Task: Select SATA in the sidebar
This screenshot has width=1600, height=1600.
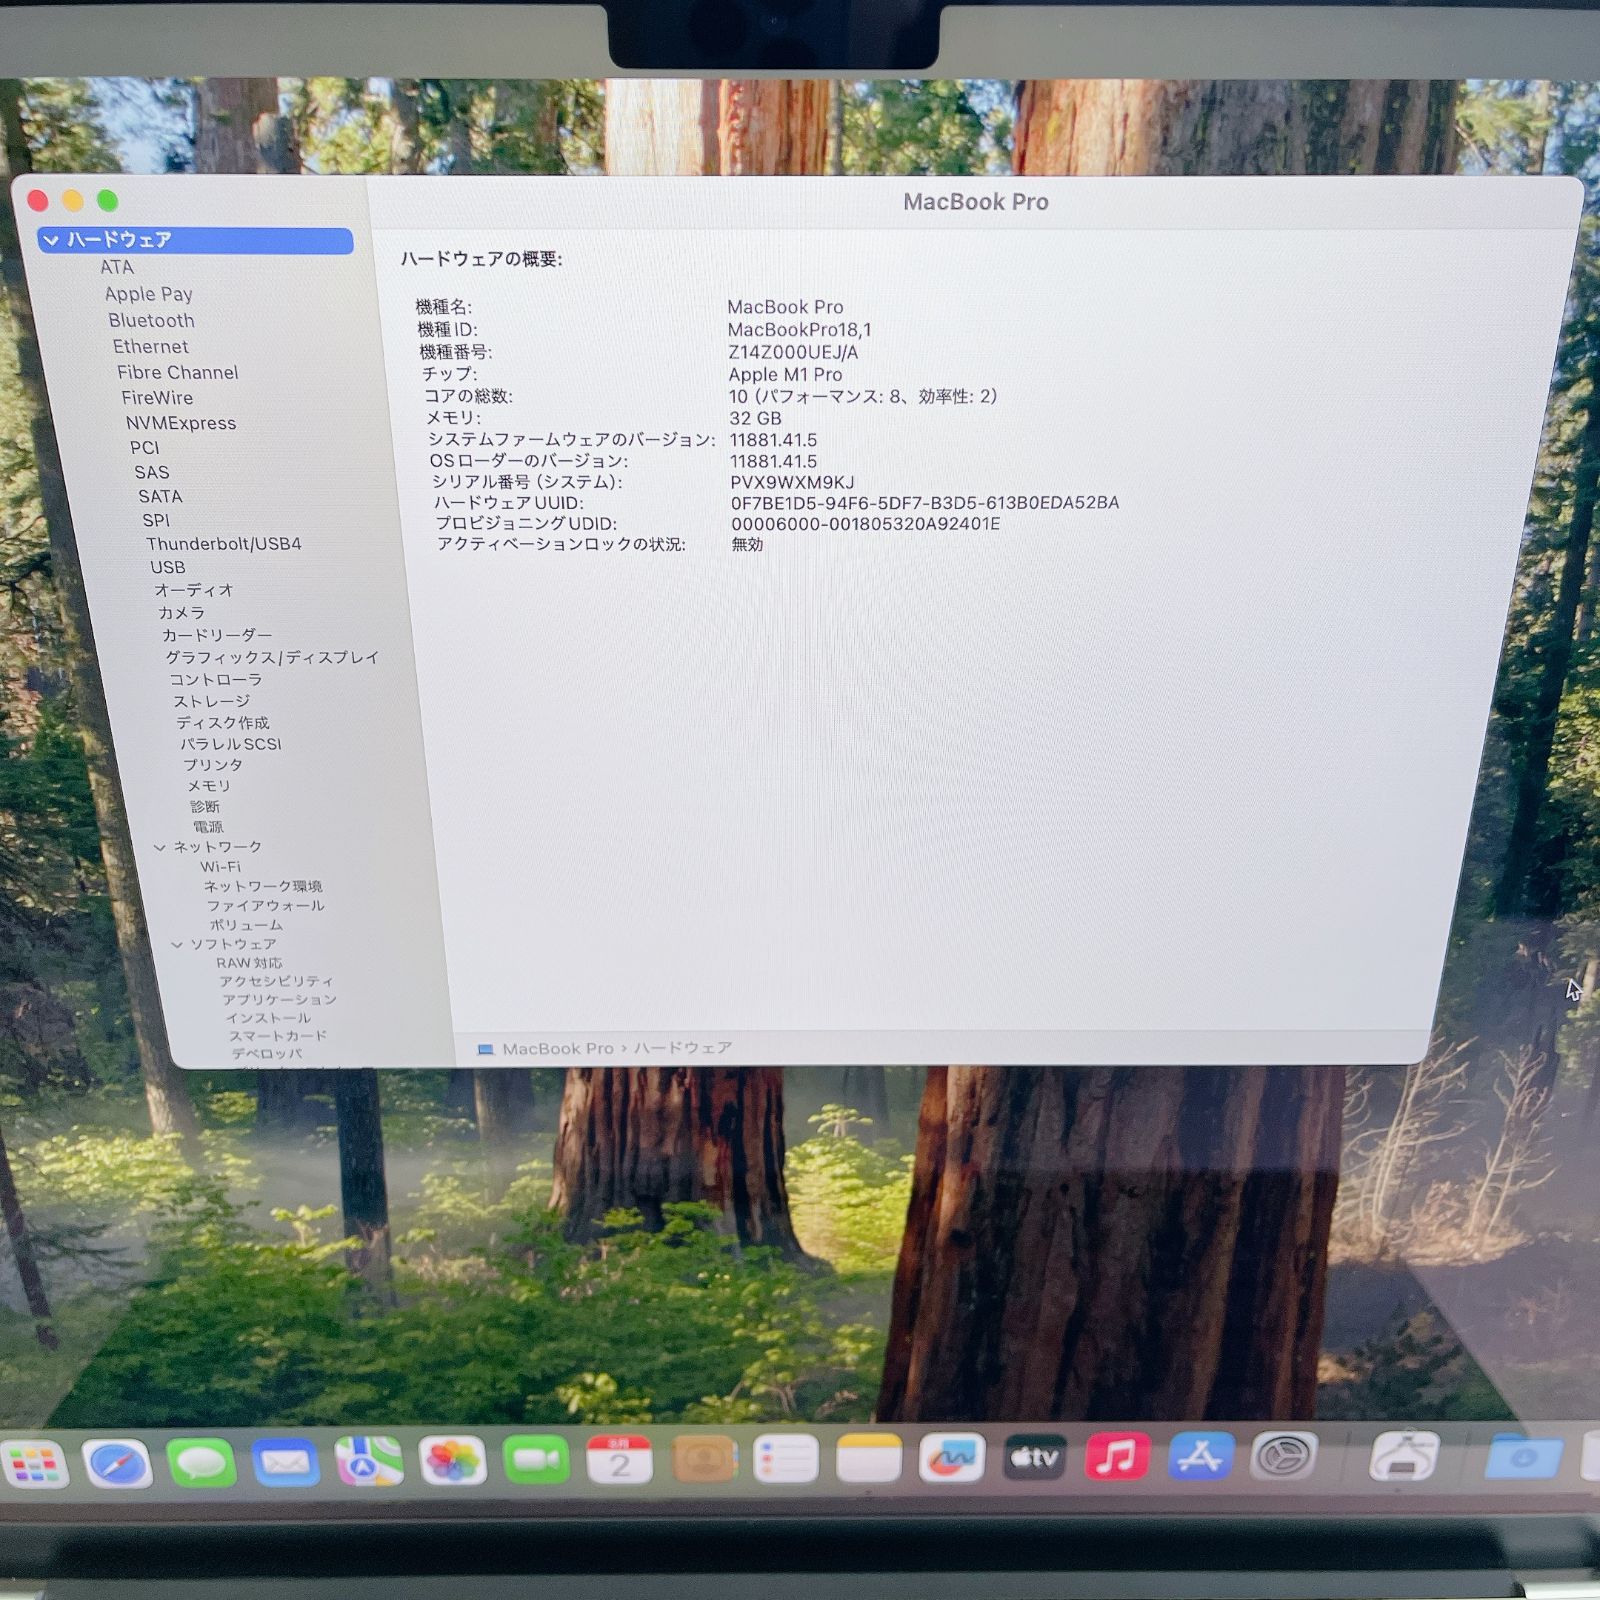Action: point(161,496)
